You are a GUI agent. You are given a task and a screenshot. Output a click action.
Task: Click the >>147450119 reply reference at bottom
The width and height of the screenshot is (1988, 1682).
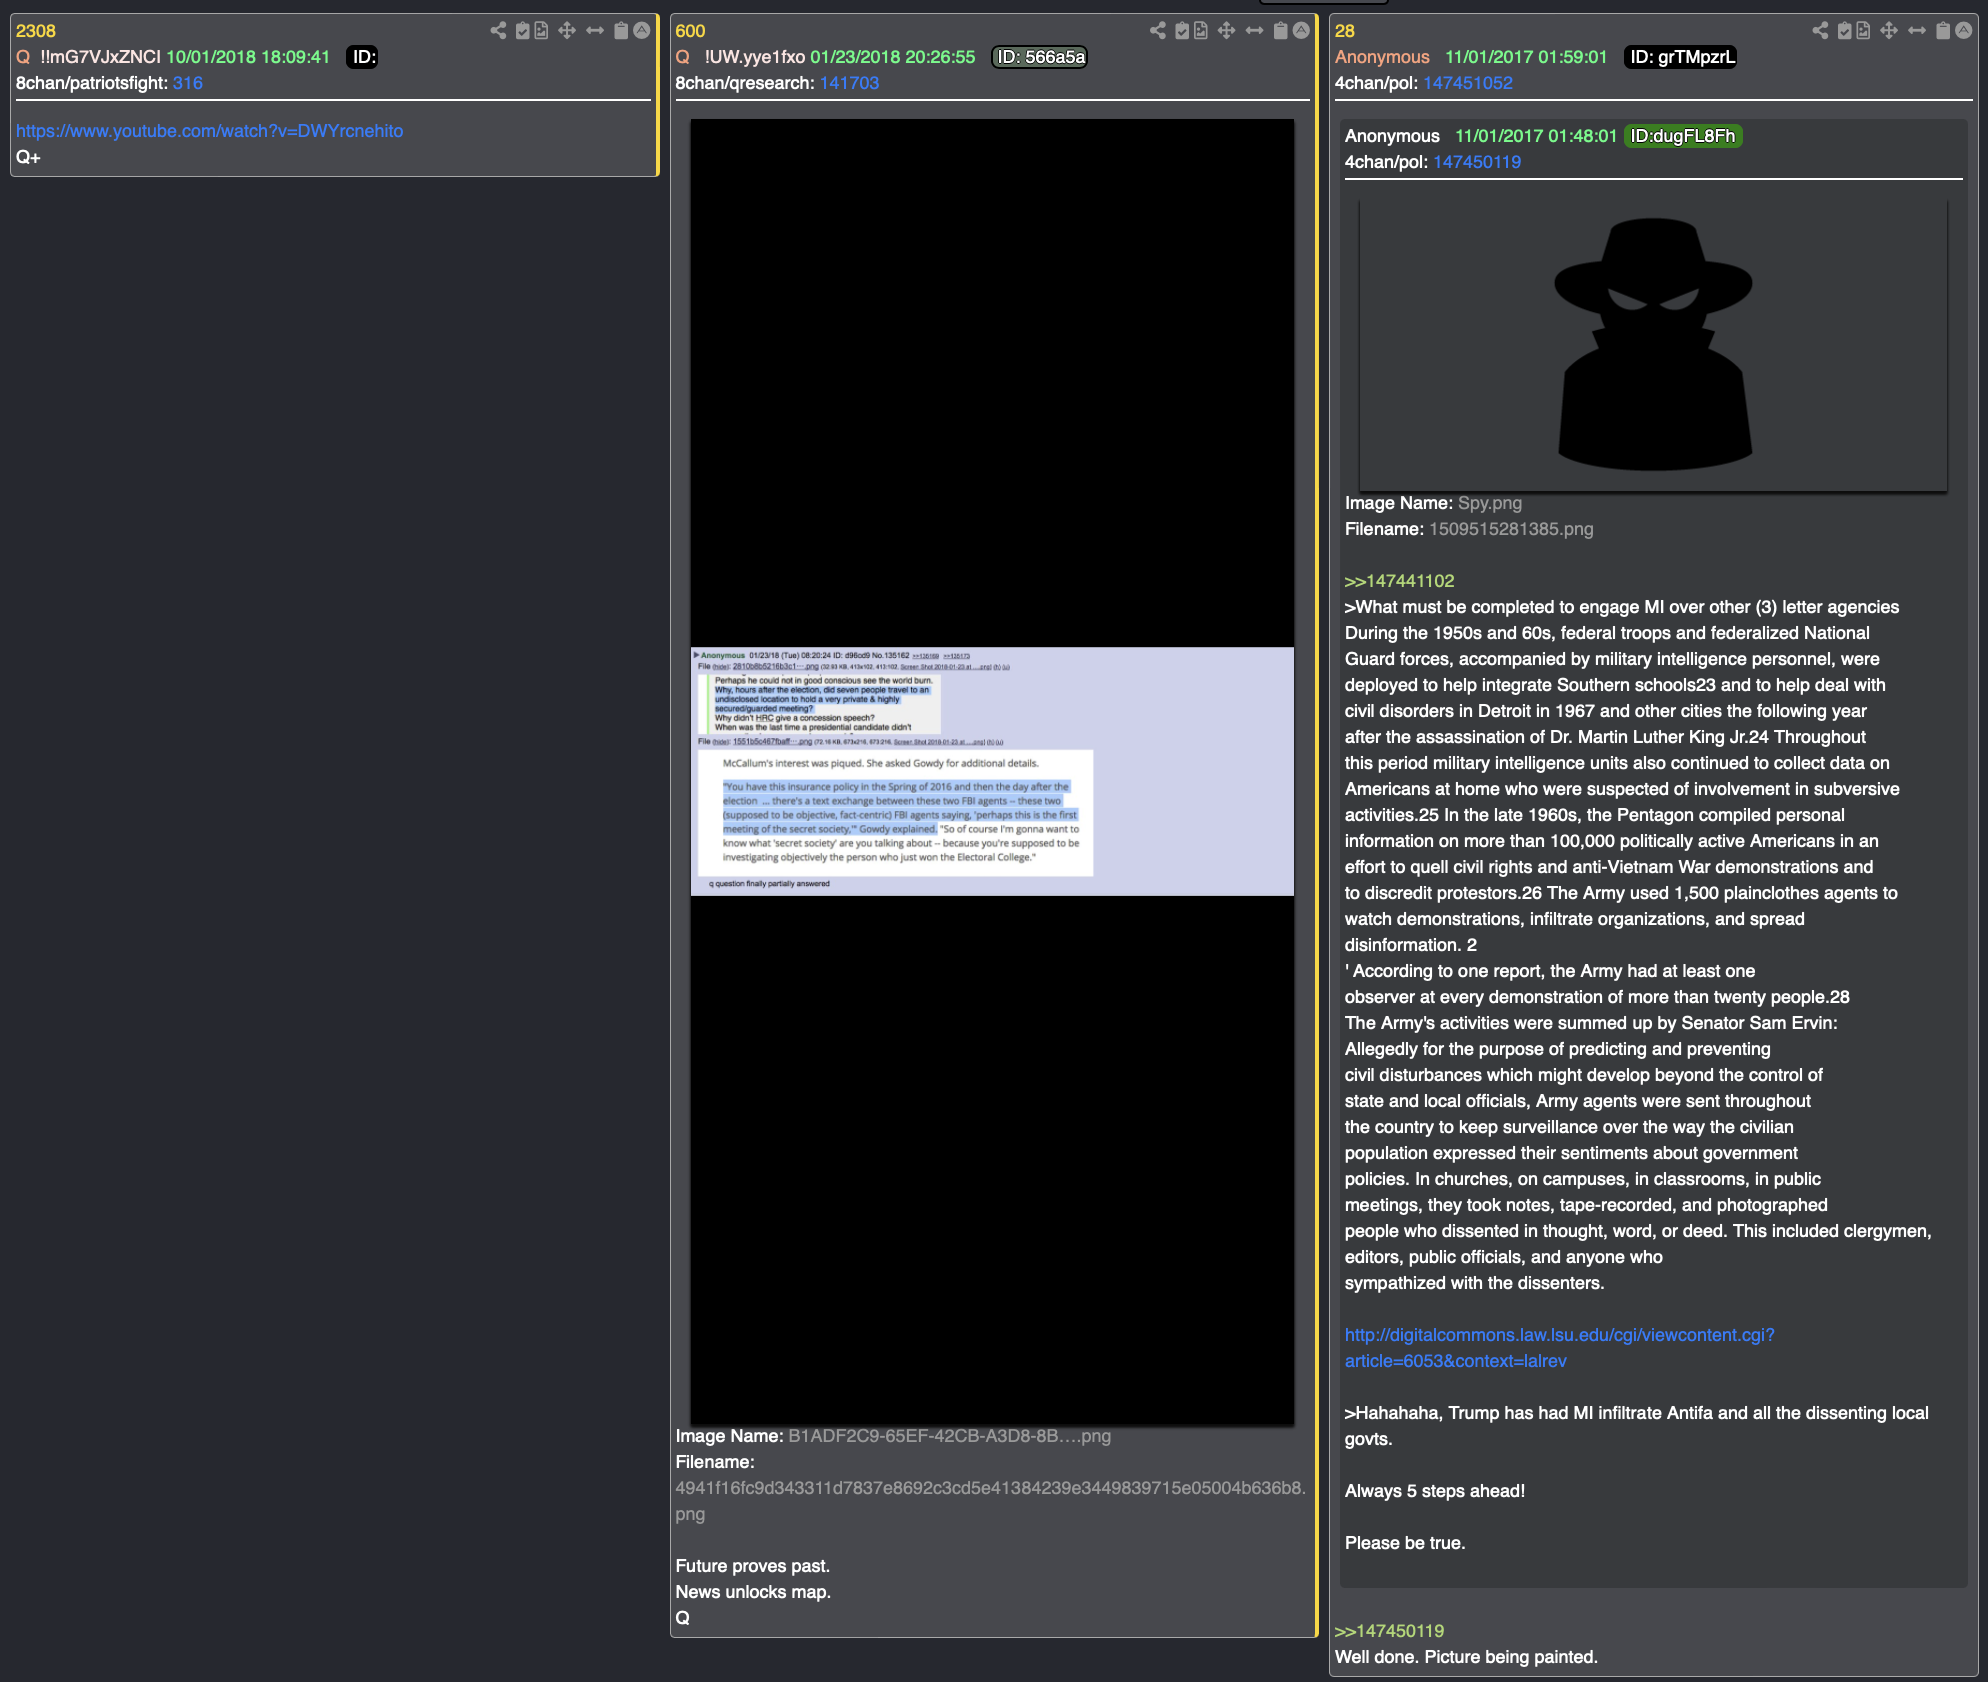(x=1389, y=1631)
